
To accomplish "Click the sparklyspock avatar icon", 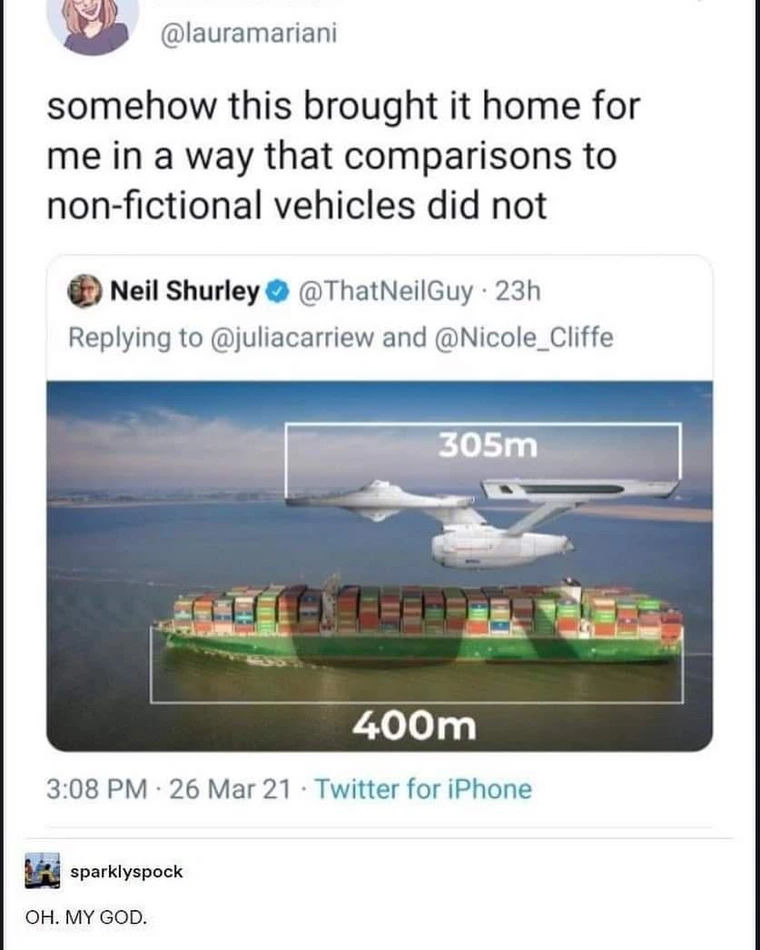I will [x=43, y=871].
